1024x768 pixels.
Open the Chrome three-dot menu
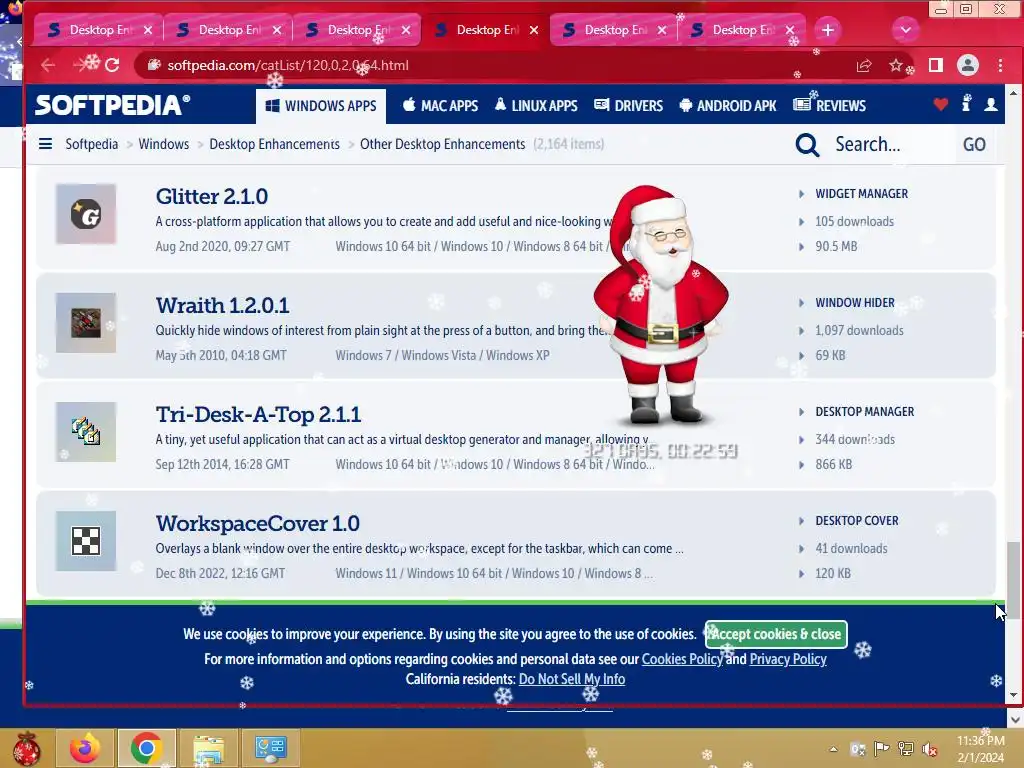1000,65
